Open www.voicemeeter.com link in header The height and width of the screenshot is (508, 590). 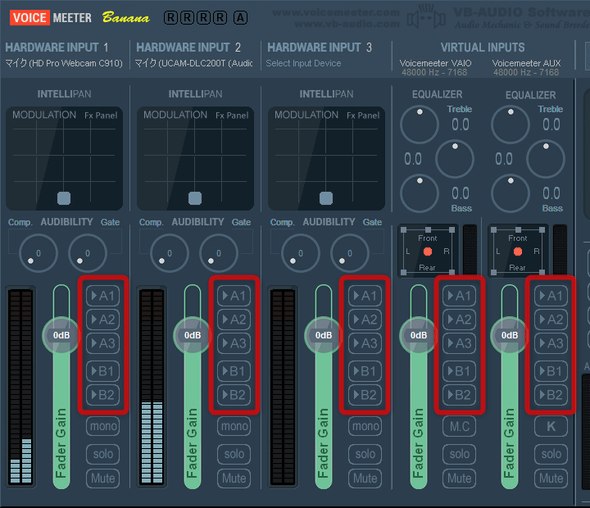click(x=336, y=12)
